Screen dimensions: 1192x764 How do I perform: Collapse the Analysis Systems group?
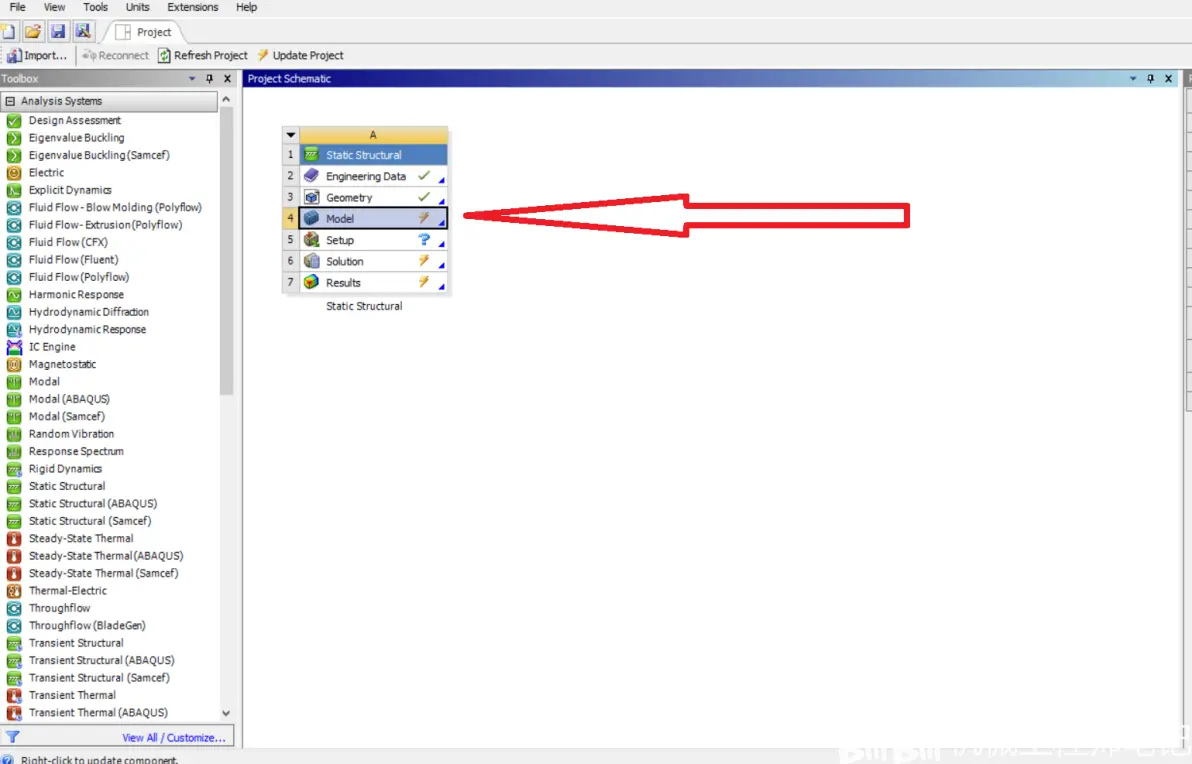coord(10,101)
